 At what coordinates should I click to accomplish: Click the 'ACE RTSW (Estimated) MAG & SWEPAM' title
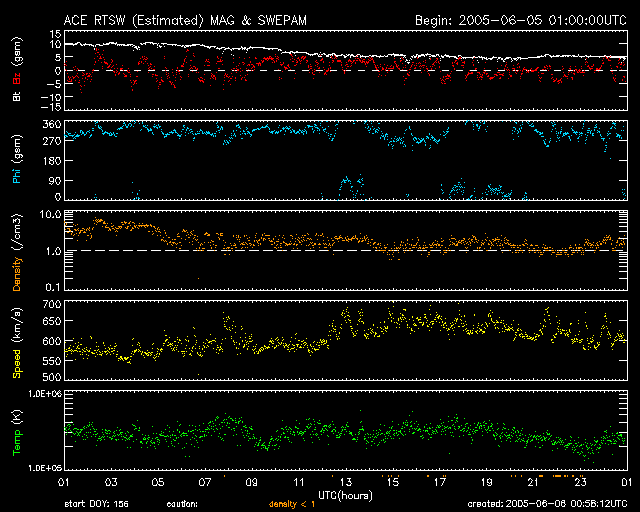[x=185, y=20]
